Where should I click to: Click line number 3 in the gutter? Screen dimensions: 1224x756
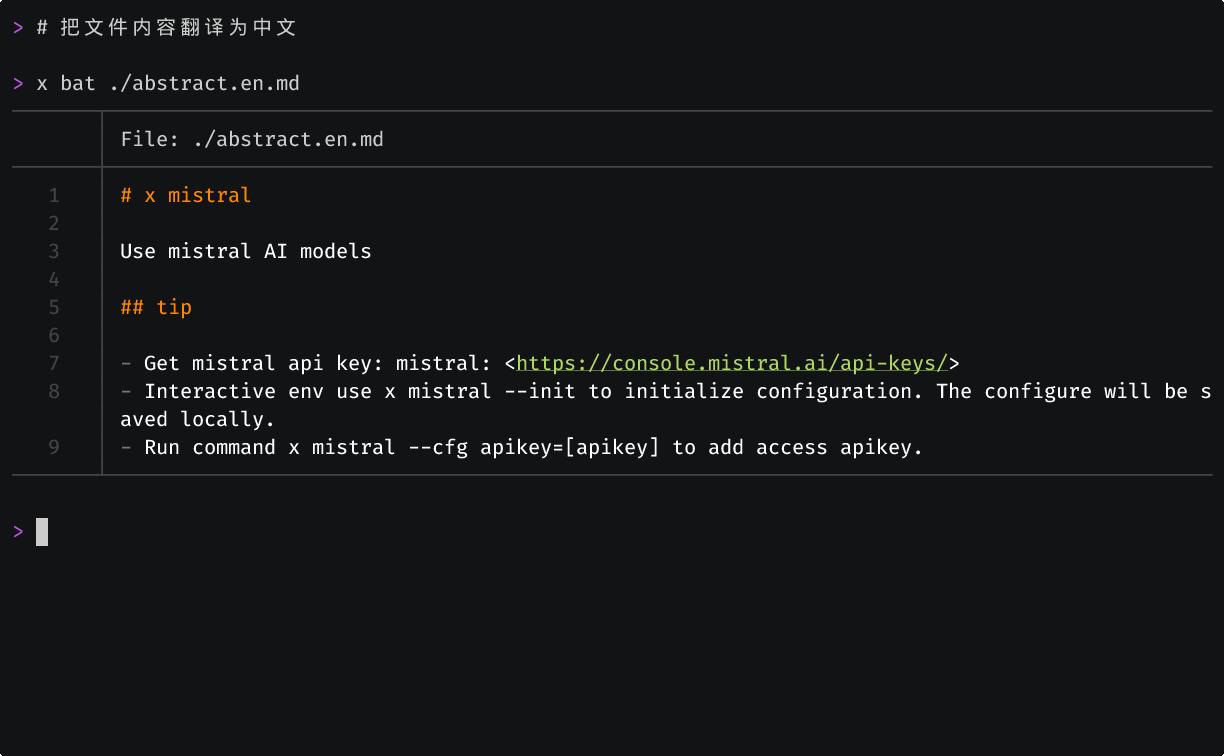54,251
